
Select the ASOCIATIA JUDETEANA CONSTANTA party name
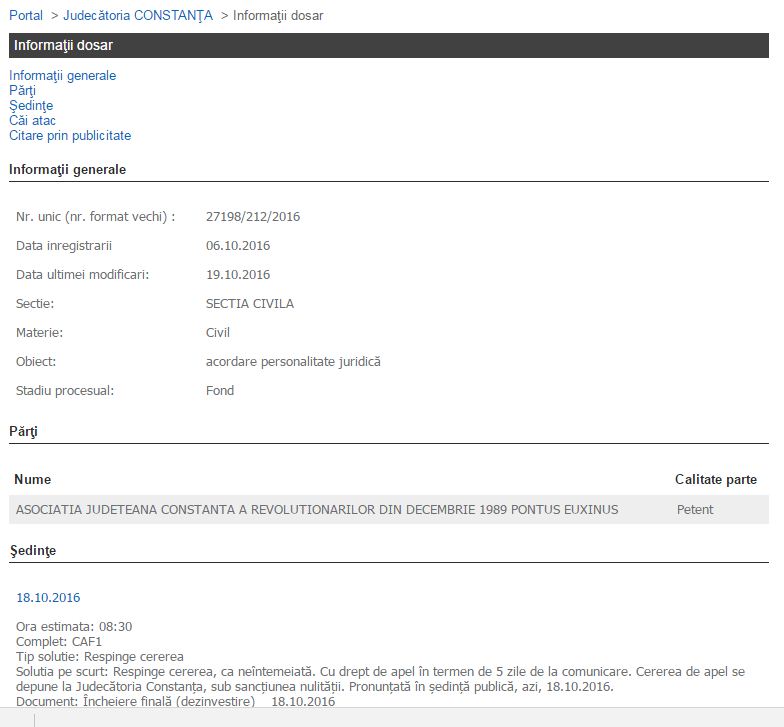317,509
